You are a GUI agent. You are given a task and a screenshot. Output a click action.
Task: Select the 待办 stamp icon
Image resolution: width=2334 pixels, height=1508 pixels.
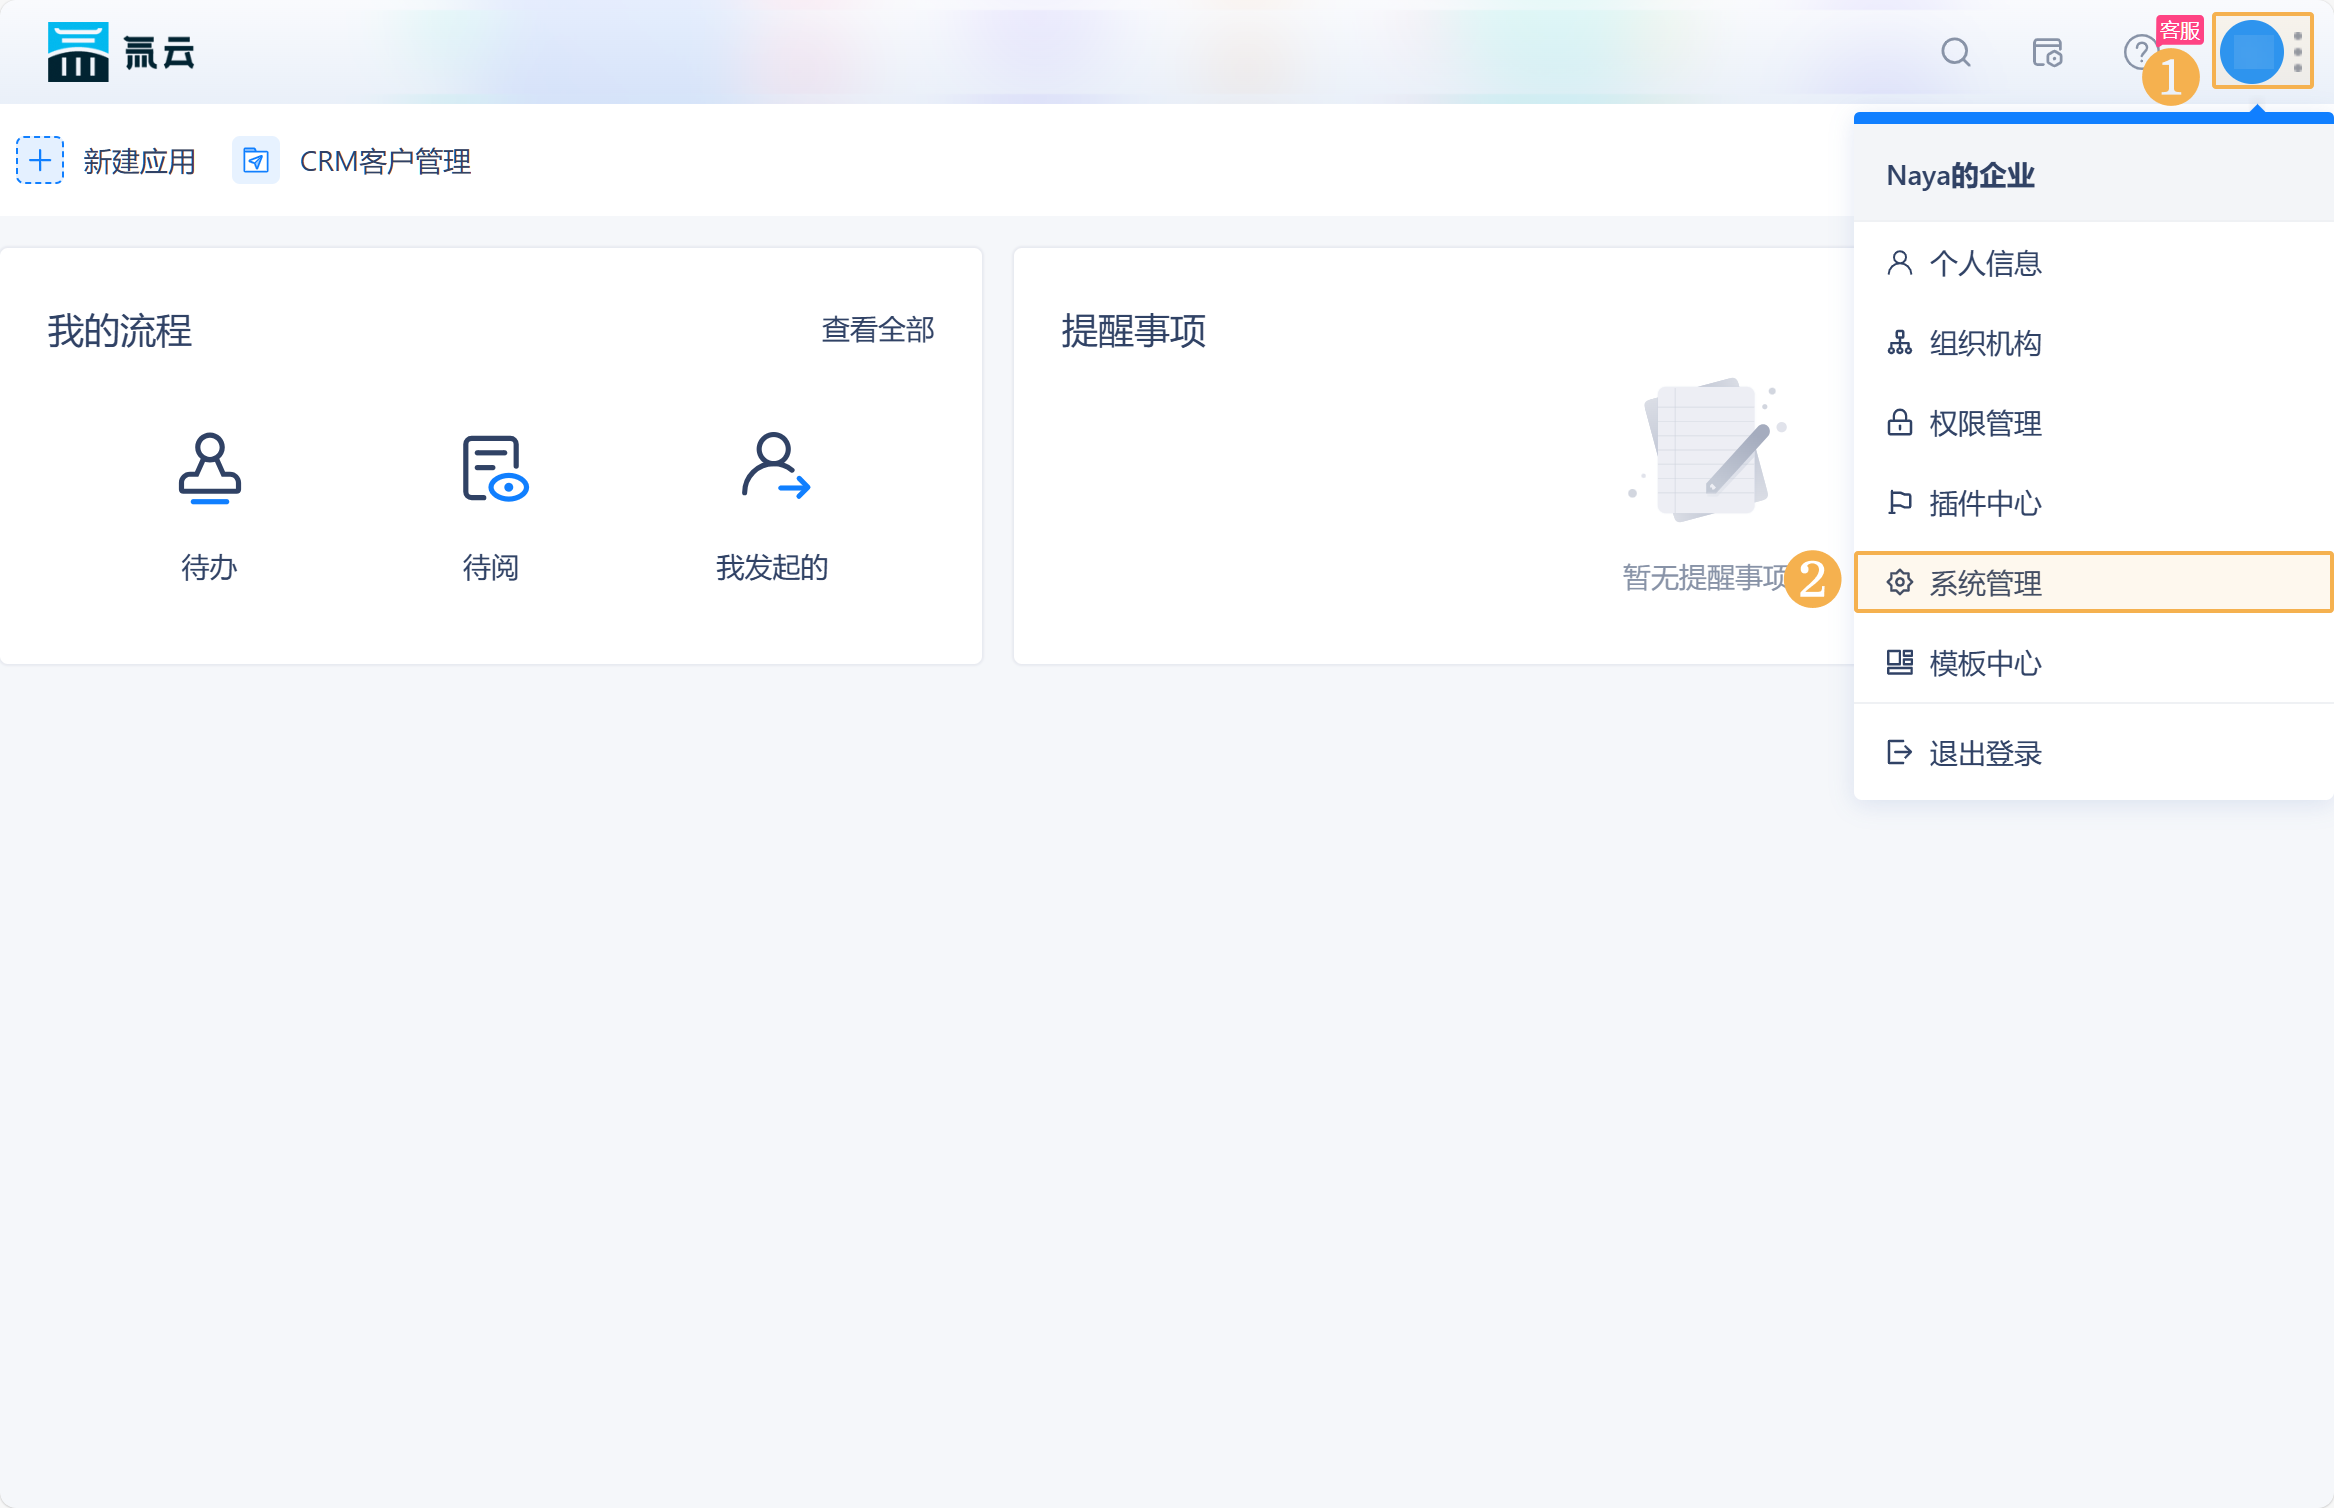(x=209, y=470)
